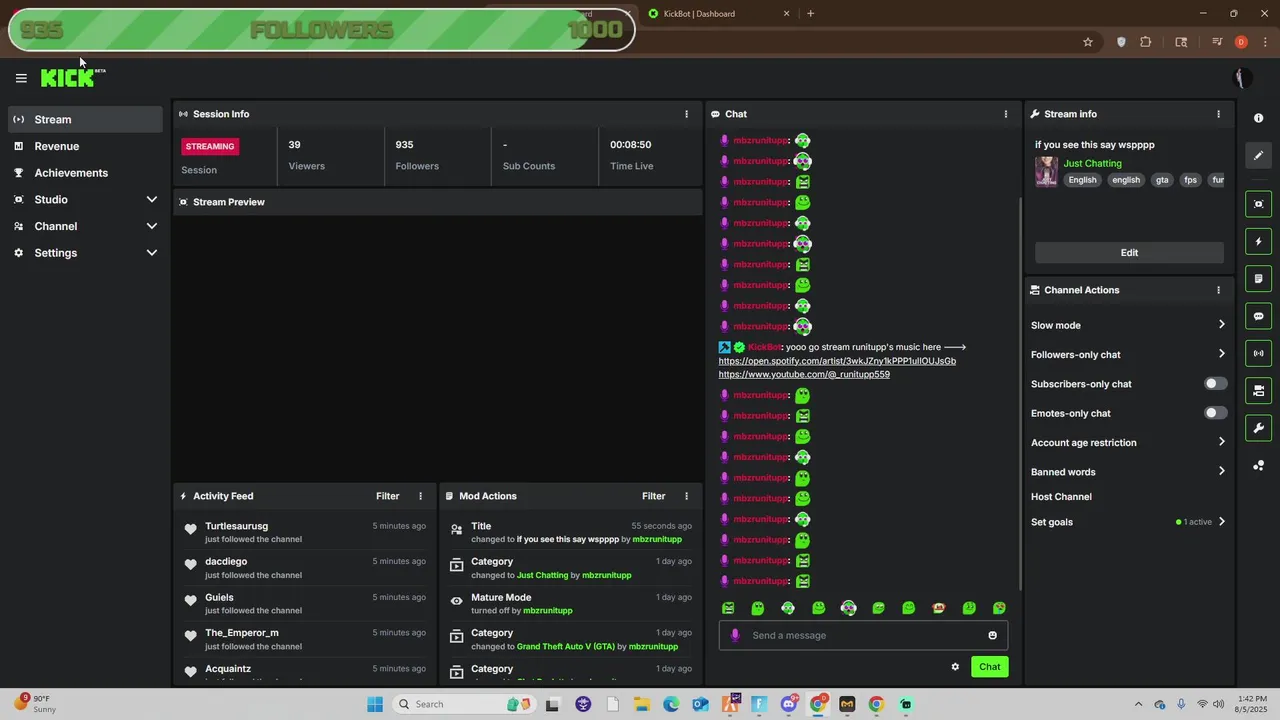Click Turtlesaurusg in the Activity Feed
Screen dimensions: 1280x720
point(236,526)
